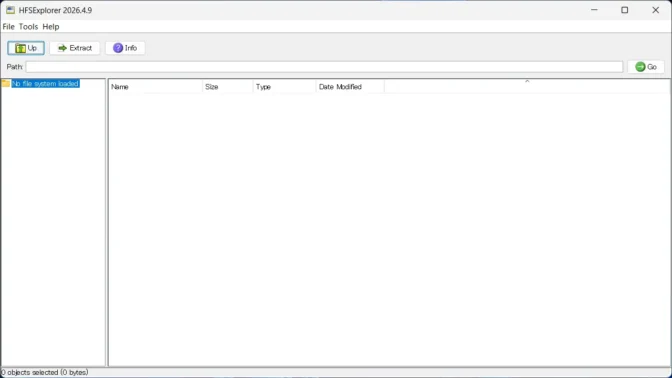Click the folder icon in tree pane
672x378 pixels.
6,83
